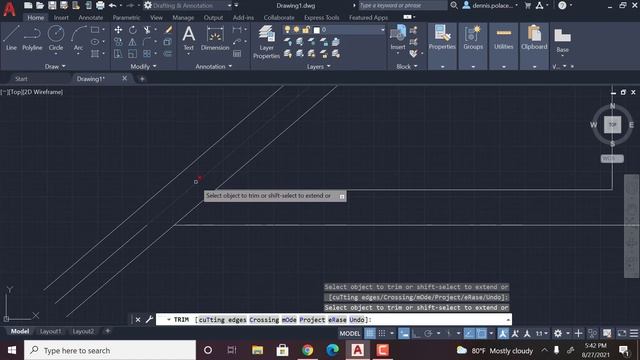
Task: Expand the Modify panel
Action: tap(143, 66)
